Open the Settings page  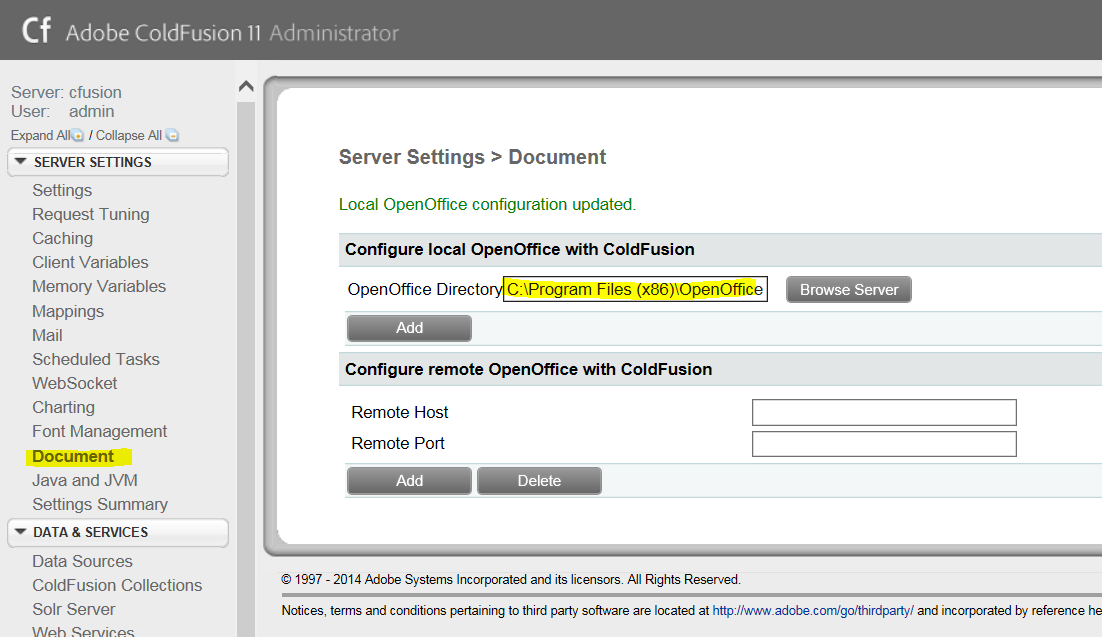(62, 191)
